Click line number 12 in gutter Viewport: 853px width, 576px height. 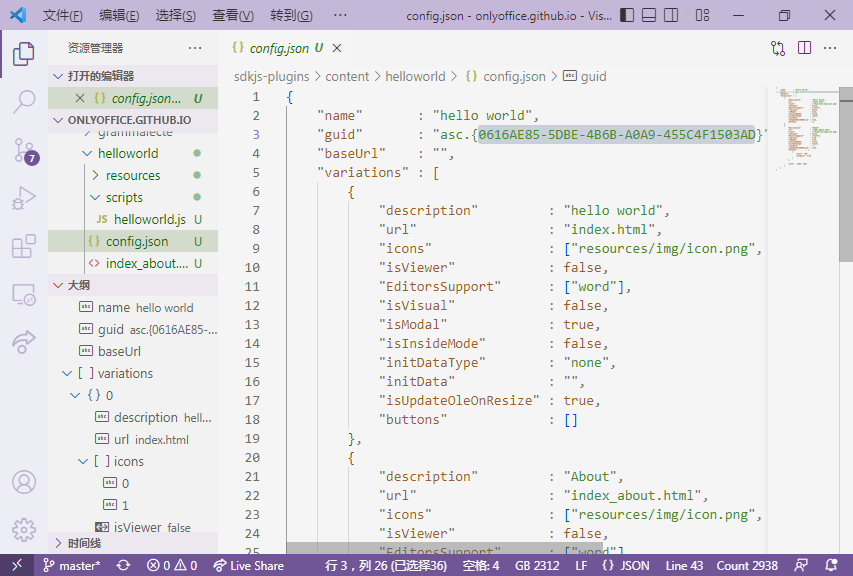click(x=252, y=306)
